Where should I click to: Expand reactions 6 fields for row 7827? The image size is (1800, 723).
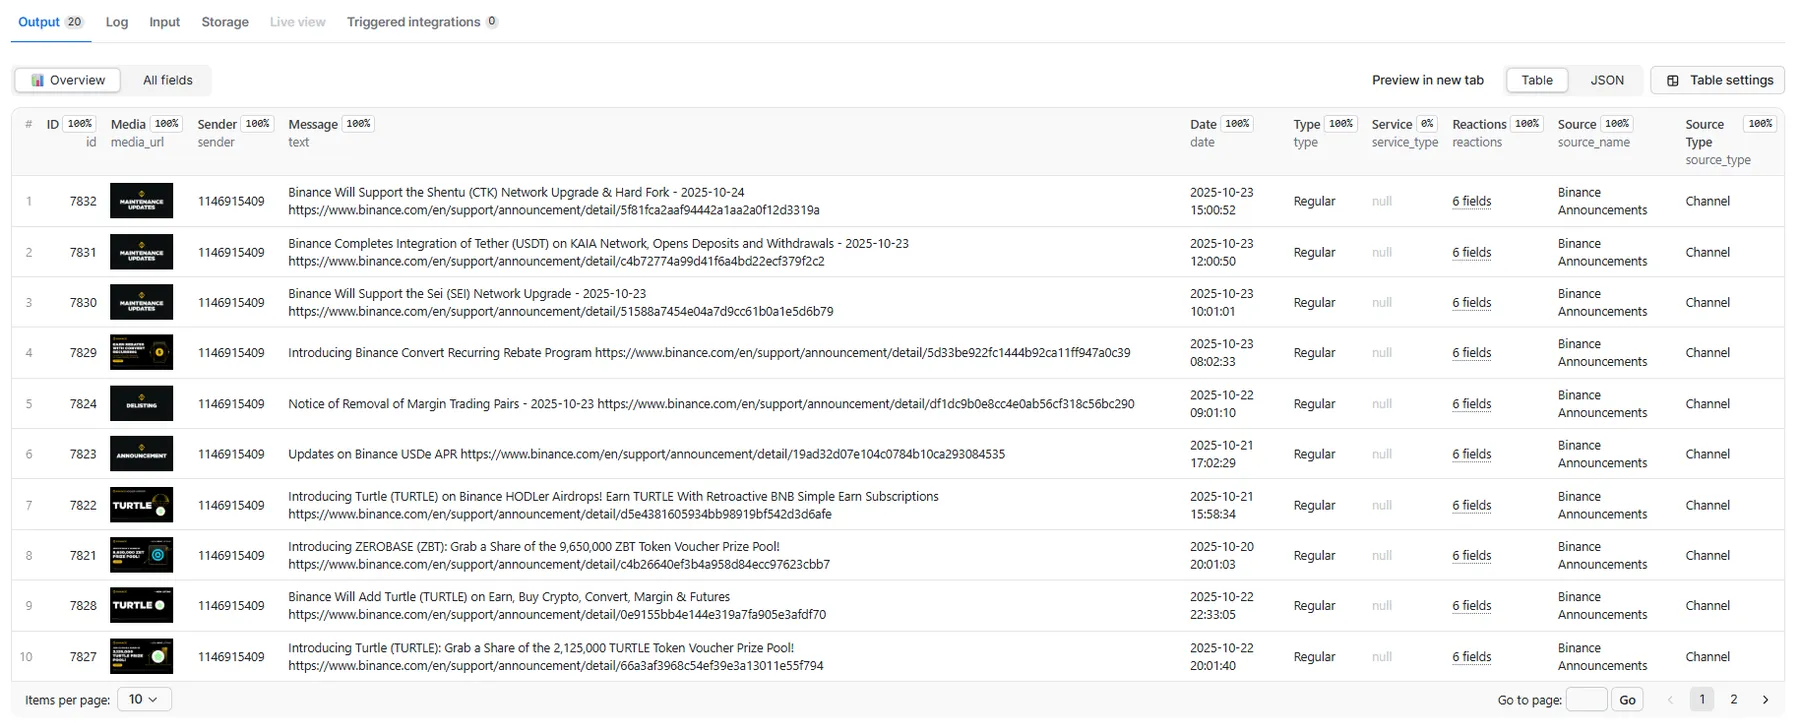(1471, 657)
